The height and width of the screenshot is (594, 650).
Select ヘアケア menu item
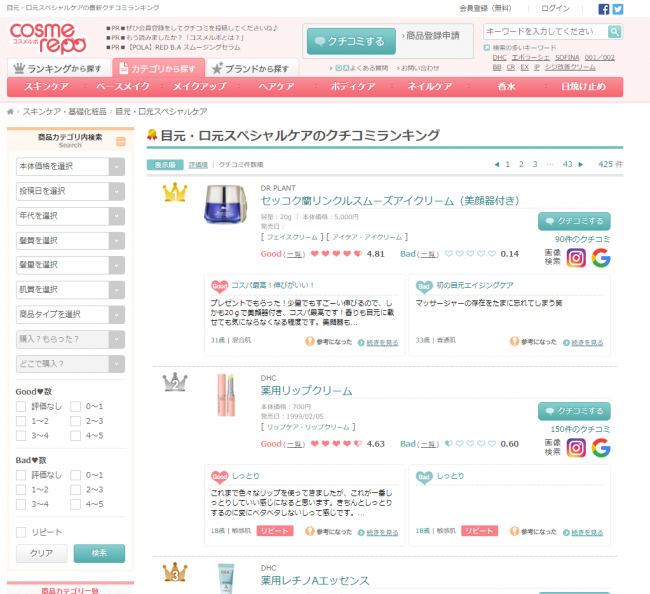[276, 87]
